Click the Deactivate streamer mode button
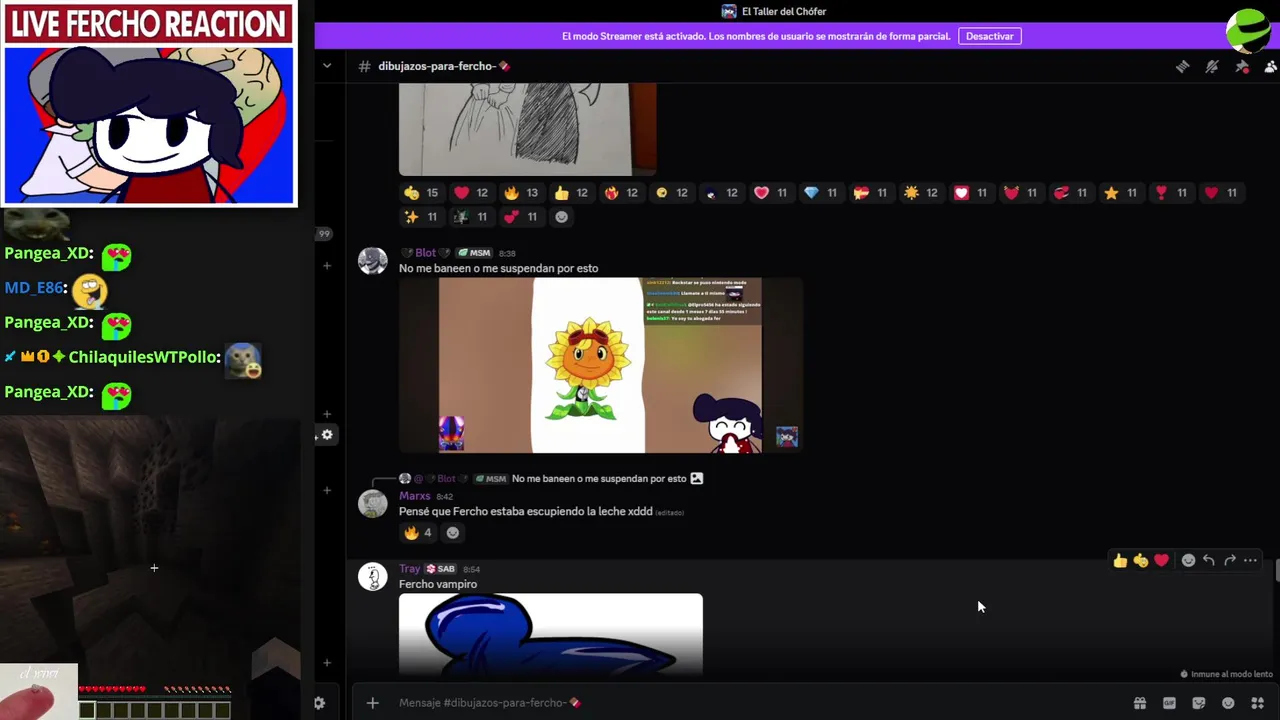Image resolution: width=1280 pixels, height=720 pixels. 989,36
